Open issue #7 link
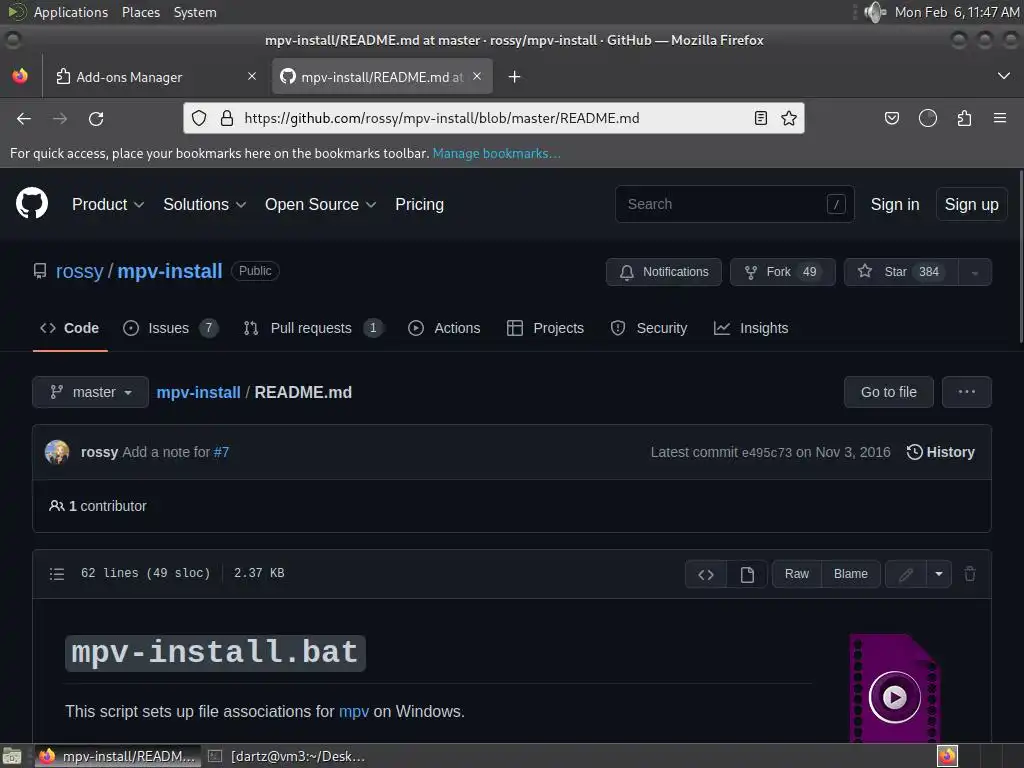 click(x=221, y=452)
